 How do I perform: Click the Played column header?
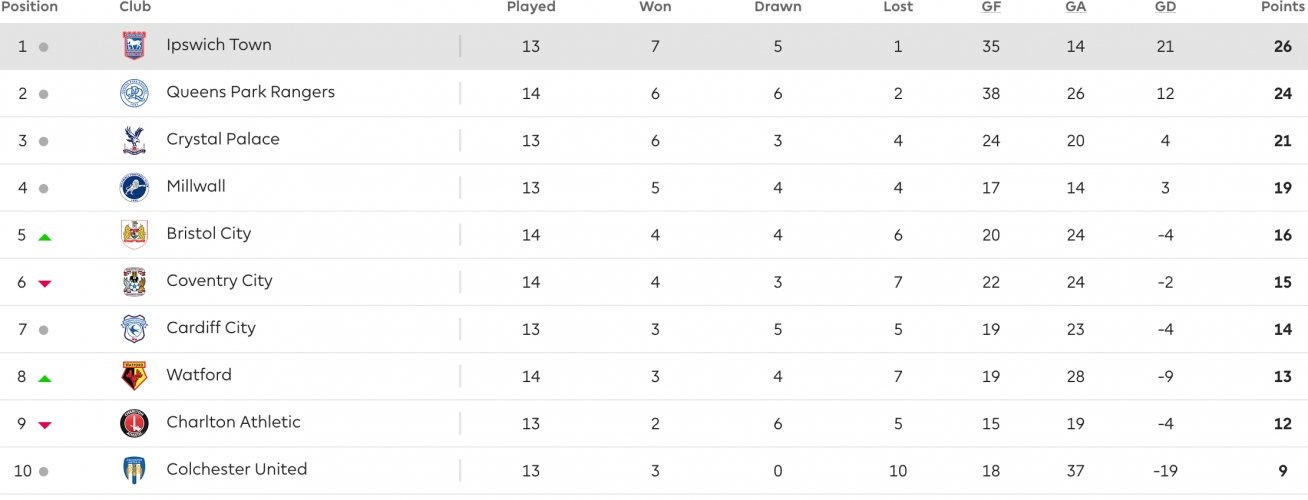531,7
